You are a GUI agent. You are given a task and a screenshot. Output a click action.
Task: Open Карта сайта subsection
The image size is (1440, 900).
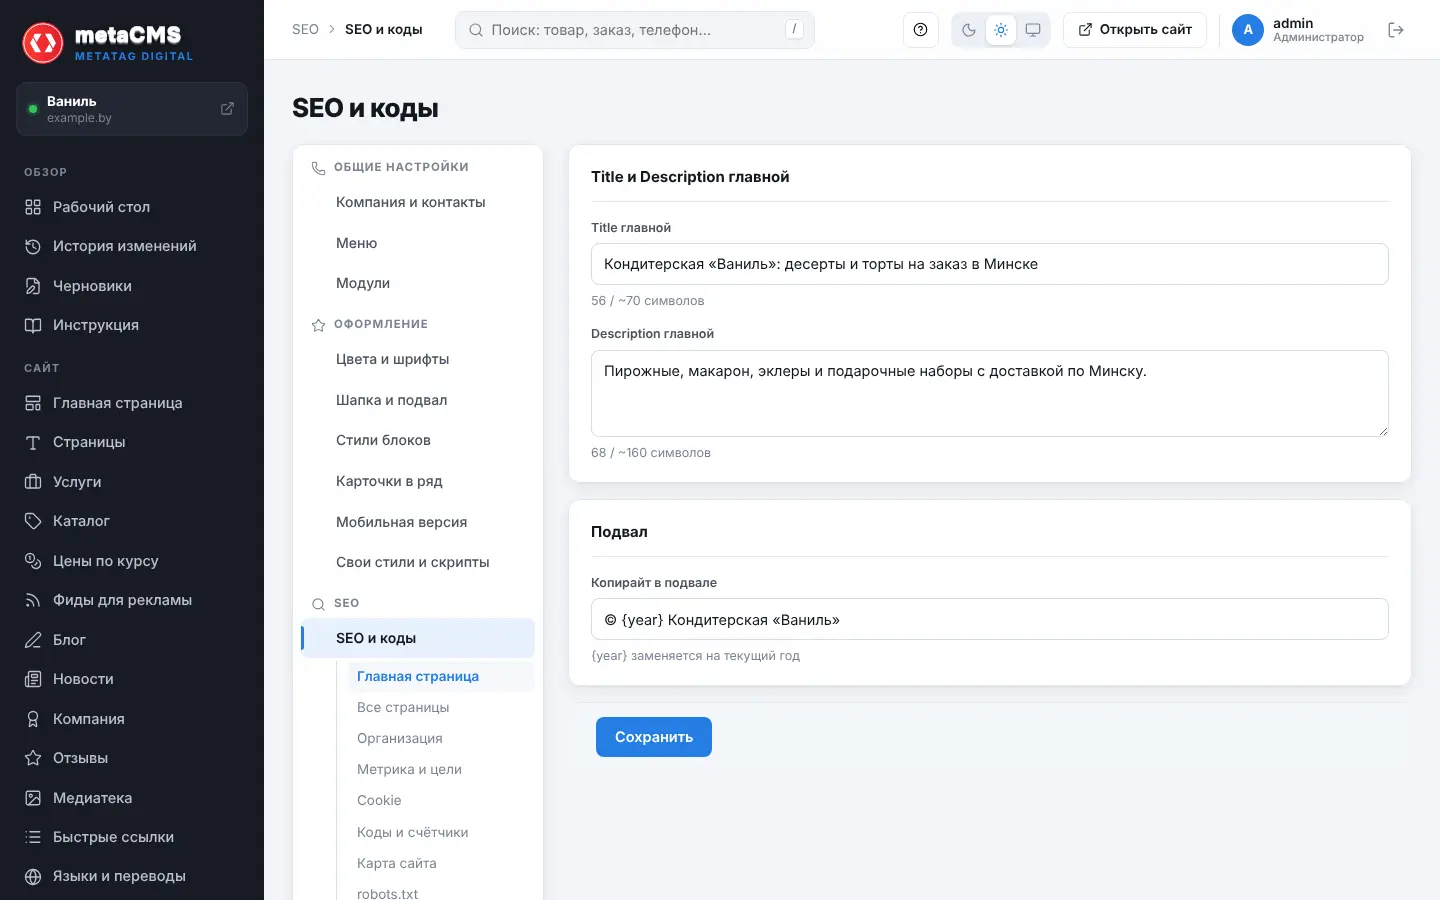441,863
